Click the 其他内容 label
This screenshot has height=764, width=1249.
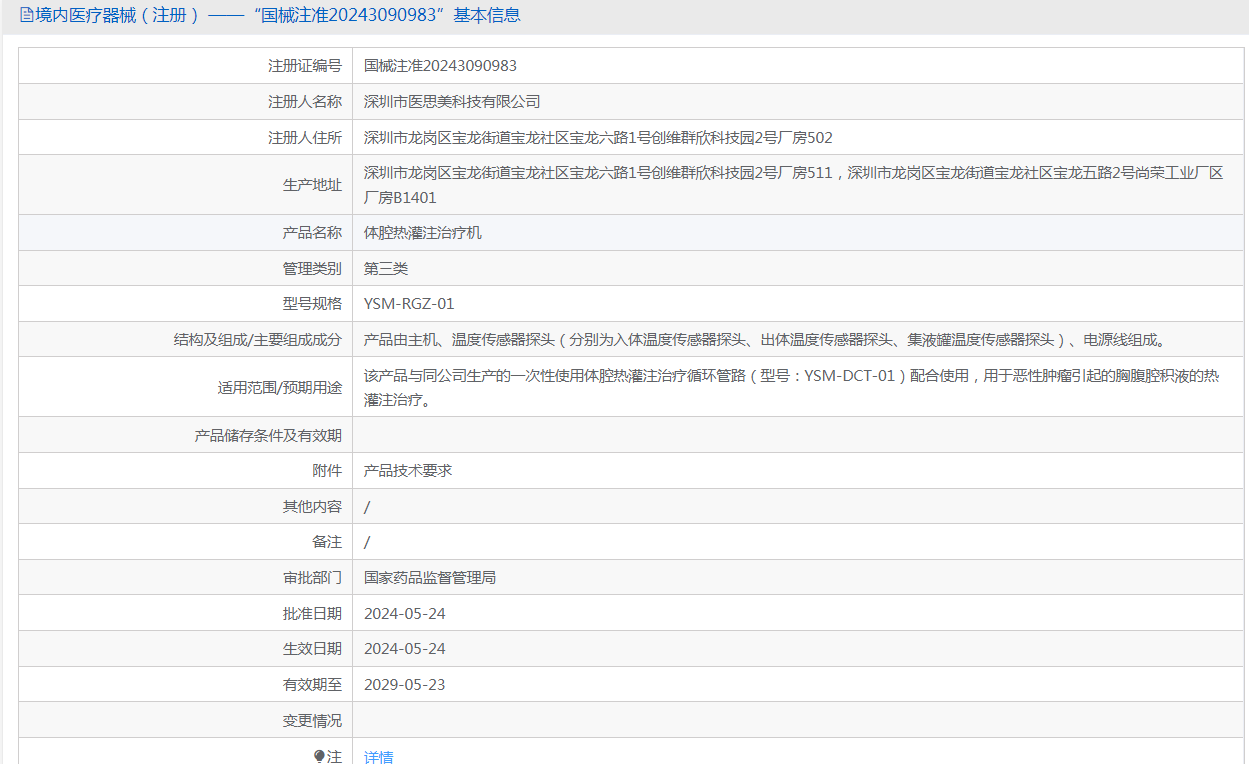pyautogui.click(x=312, y=507)
